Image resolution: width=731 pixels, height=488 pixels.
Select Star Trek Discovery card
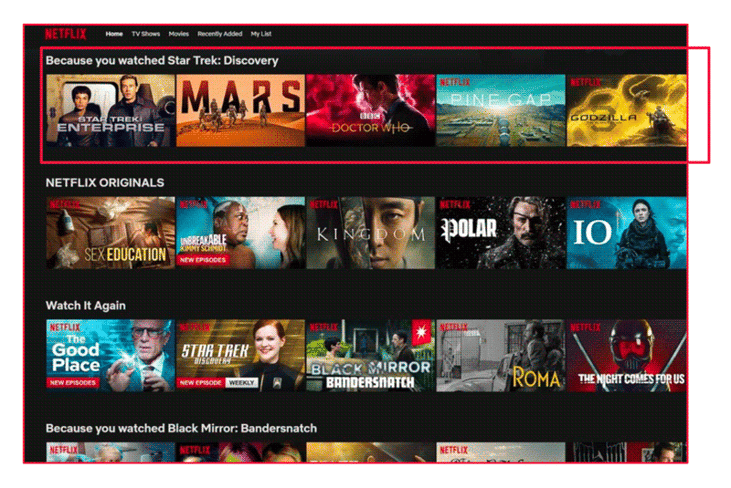[x=241, y=356]
